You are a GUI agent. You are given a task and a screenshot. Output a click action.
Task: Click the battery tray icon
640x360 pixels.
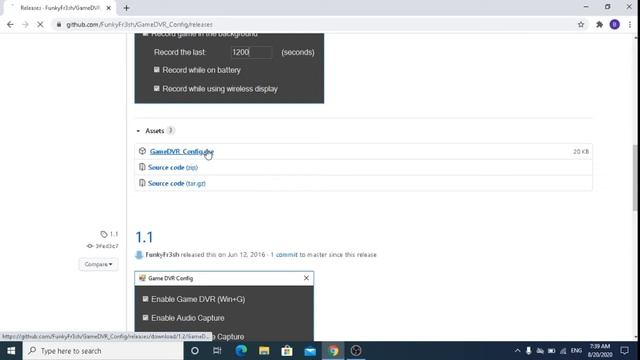click(x=551, y=351)
